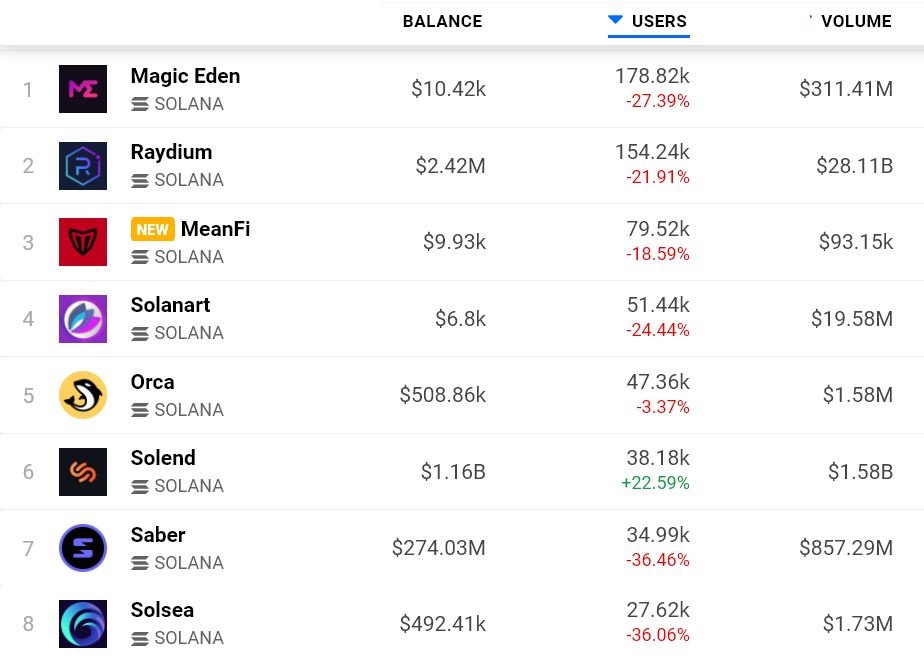Click the Magic Eden logo icon

(83, 89)
